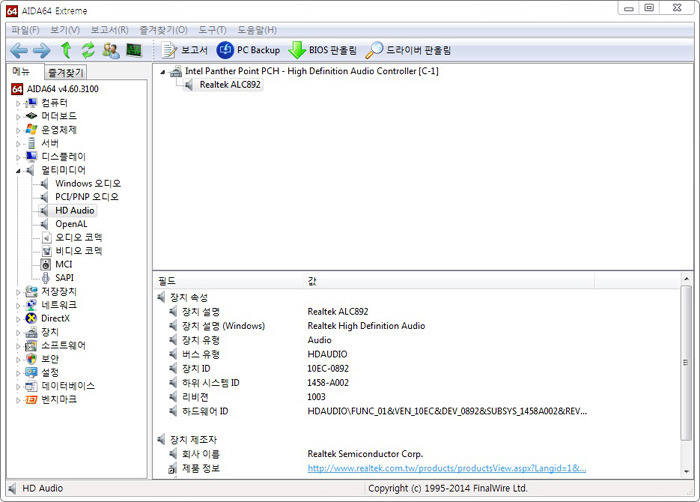Image resolution: width=700 pixels, height=502 pixels.
Task: Click the 메인보드 motherboard icon
Action: 31,116
